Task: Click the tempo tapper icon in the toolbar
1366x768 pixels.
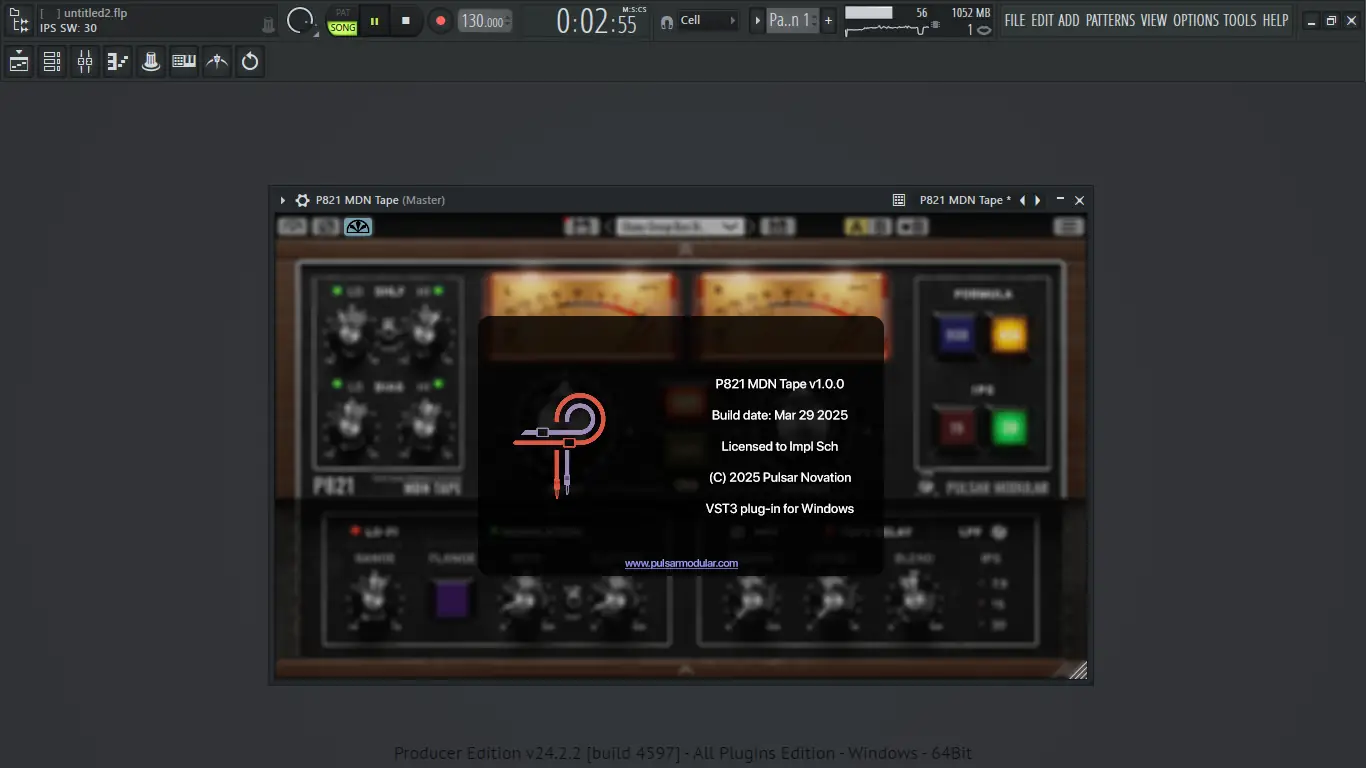Action: [217, 62]
